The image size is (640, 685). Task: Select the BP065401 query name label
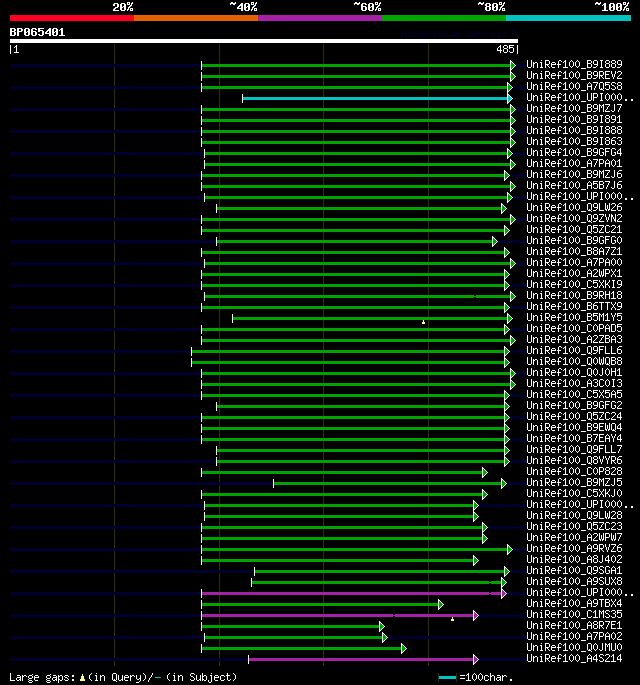[37, 32]
